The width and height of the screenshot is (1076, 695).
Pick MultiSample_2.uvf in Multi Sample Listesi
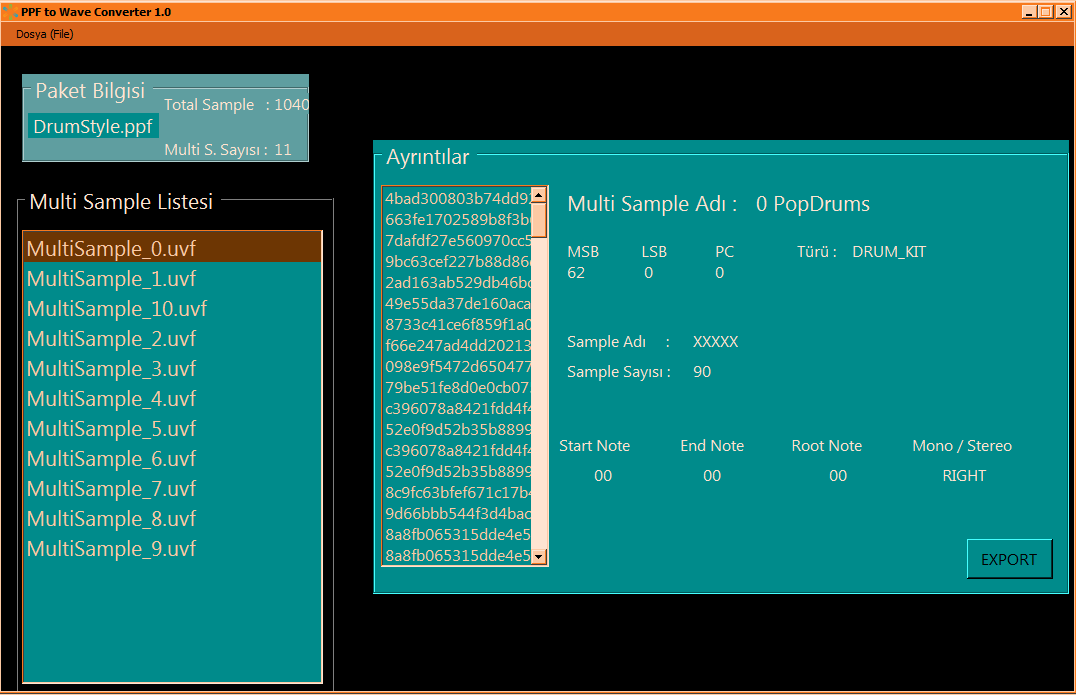point(111,338)
